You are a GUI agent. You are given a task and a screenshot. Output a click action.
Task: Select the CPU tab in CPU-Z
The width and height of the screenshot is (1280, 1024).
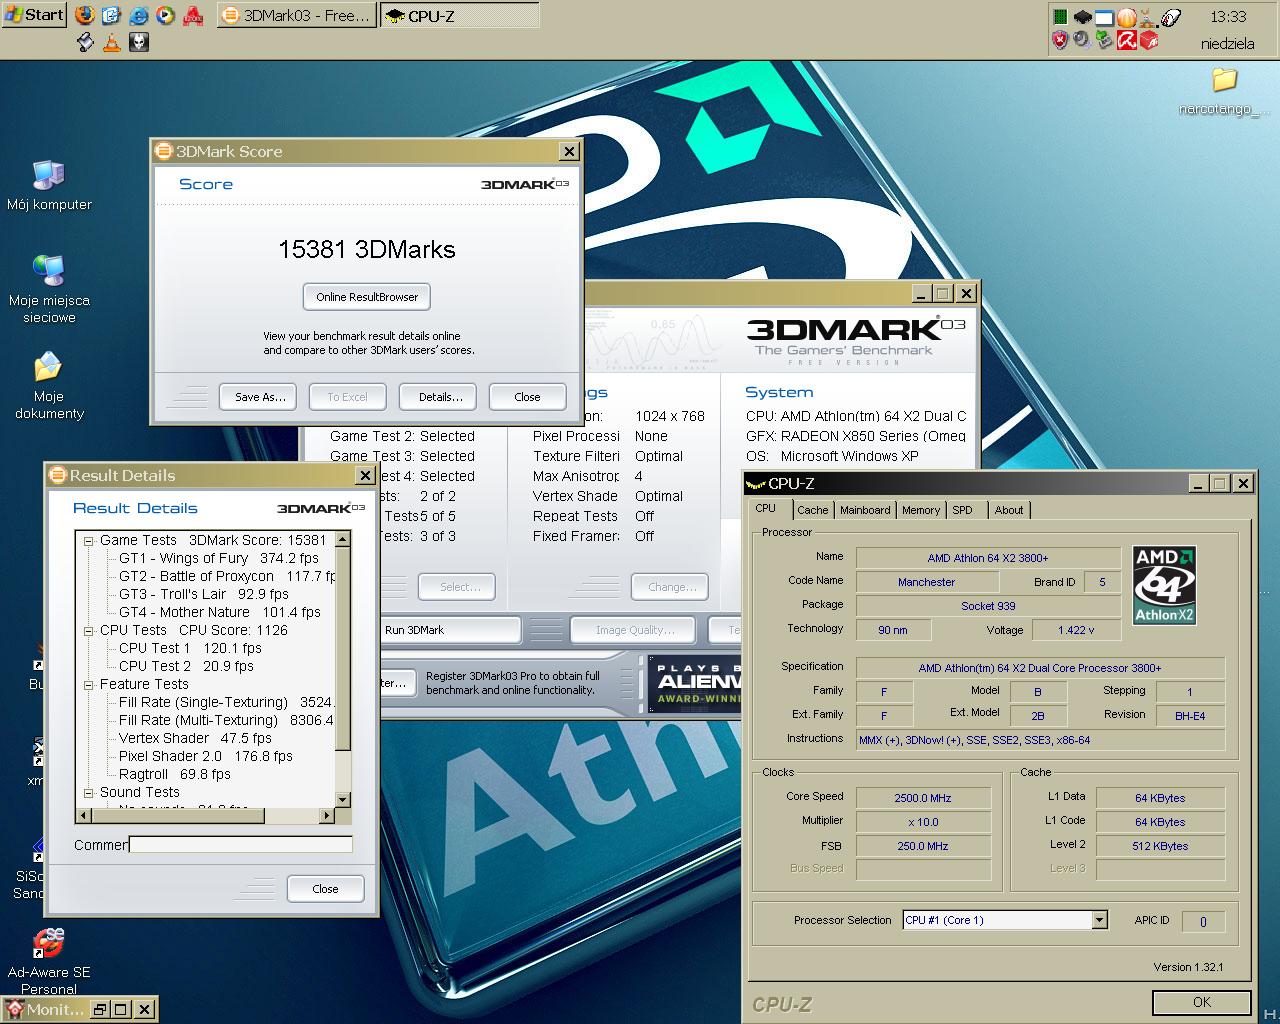(x=766, y=508)
